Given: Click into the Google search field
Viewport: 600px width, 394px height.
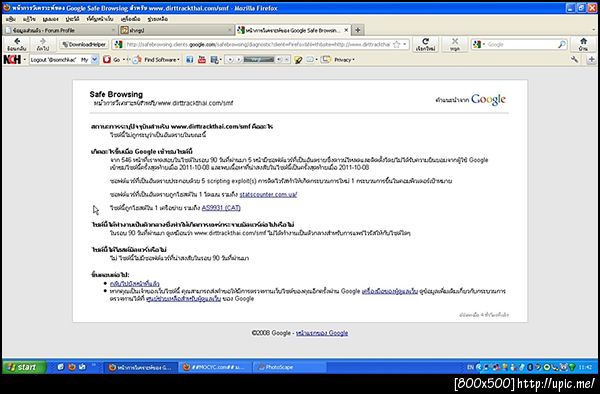Looking at the screenshot, I should pos(521,44).
